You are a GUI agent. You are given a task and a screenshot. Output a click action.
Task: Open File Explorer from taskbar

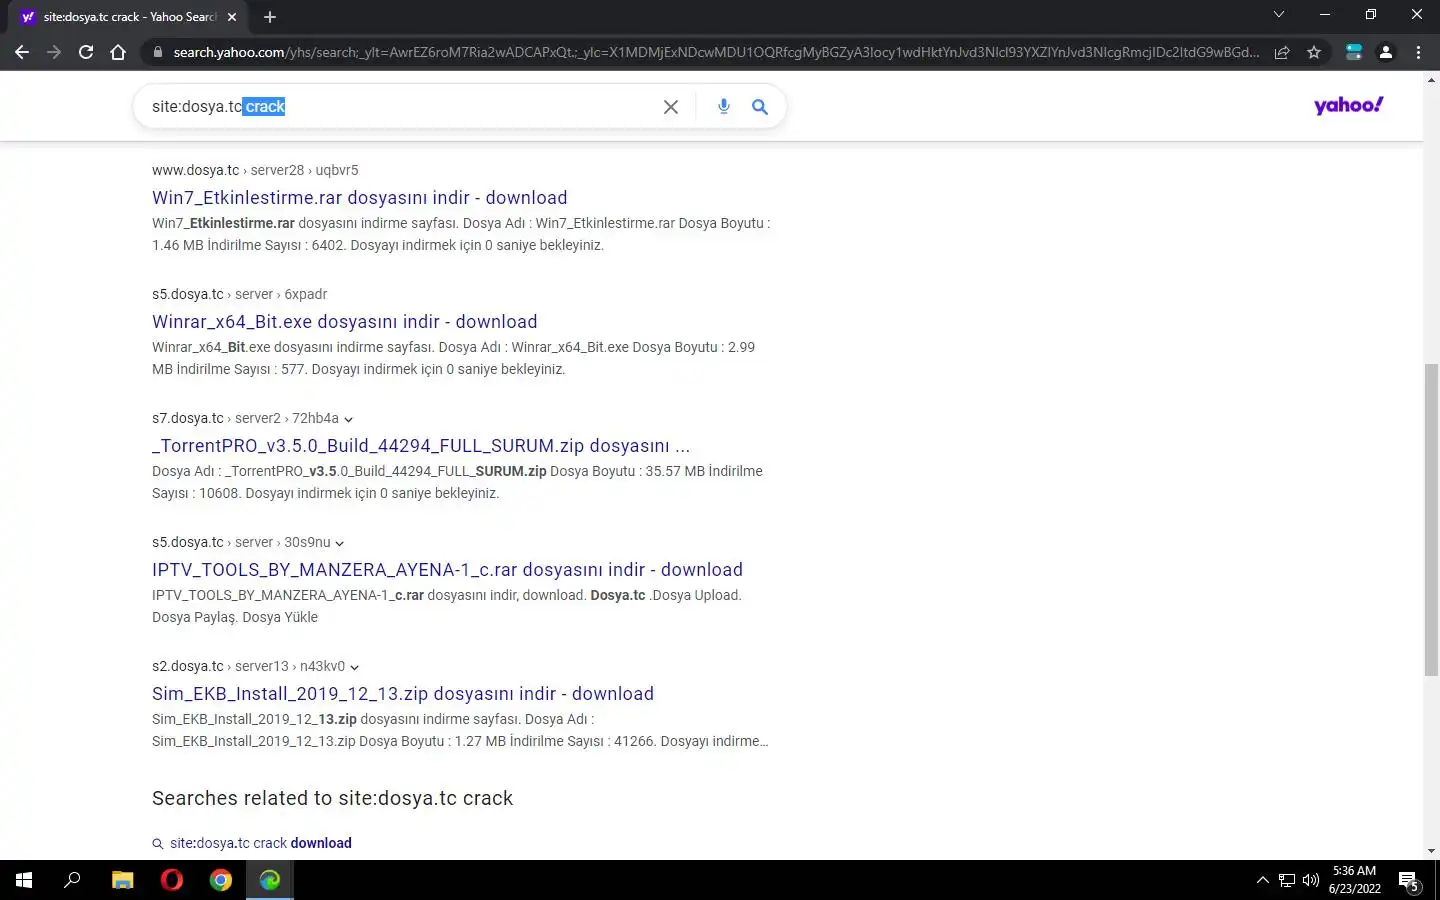[122, 880]
